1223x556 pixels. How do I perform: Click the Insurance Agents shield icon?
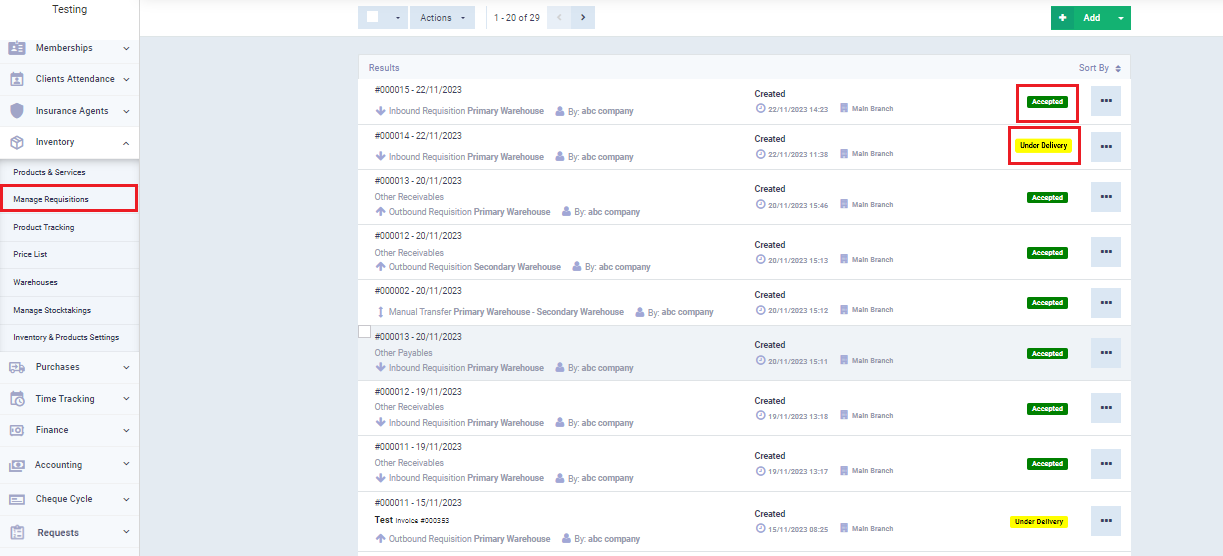[x=17, y=111]
